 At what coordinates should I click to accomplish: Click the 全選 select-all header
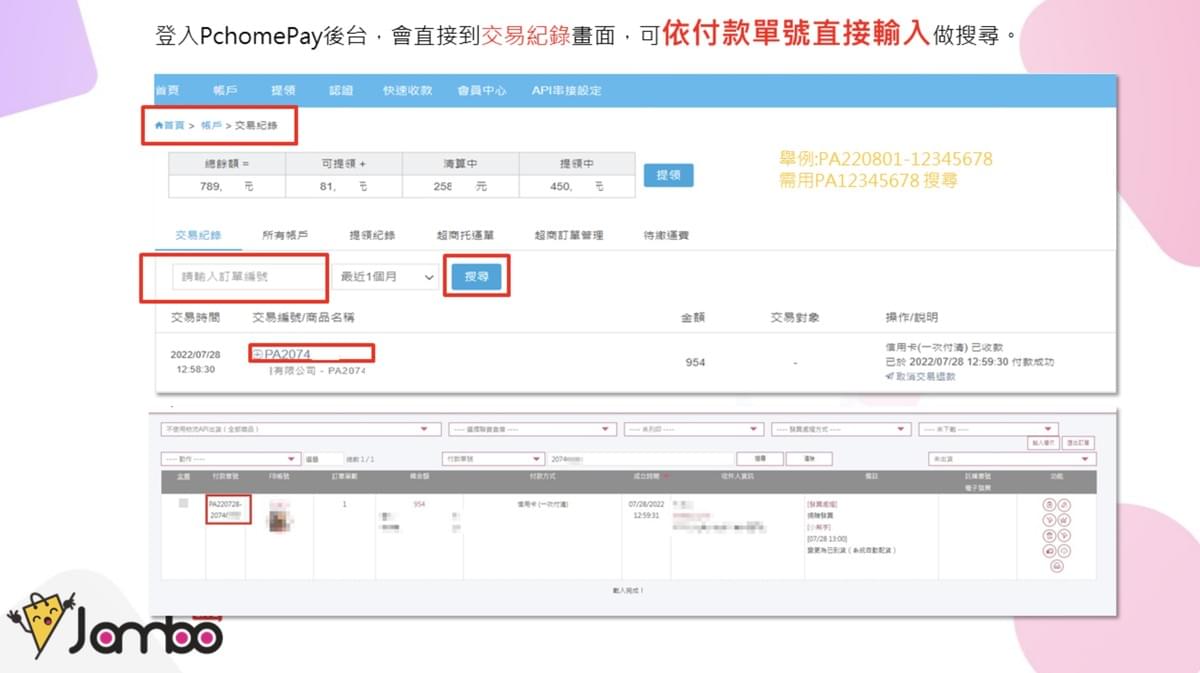183,478
